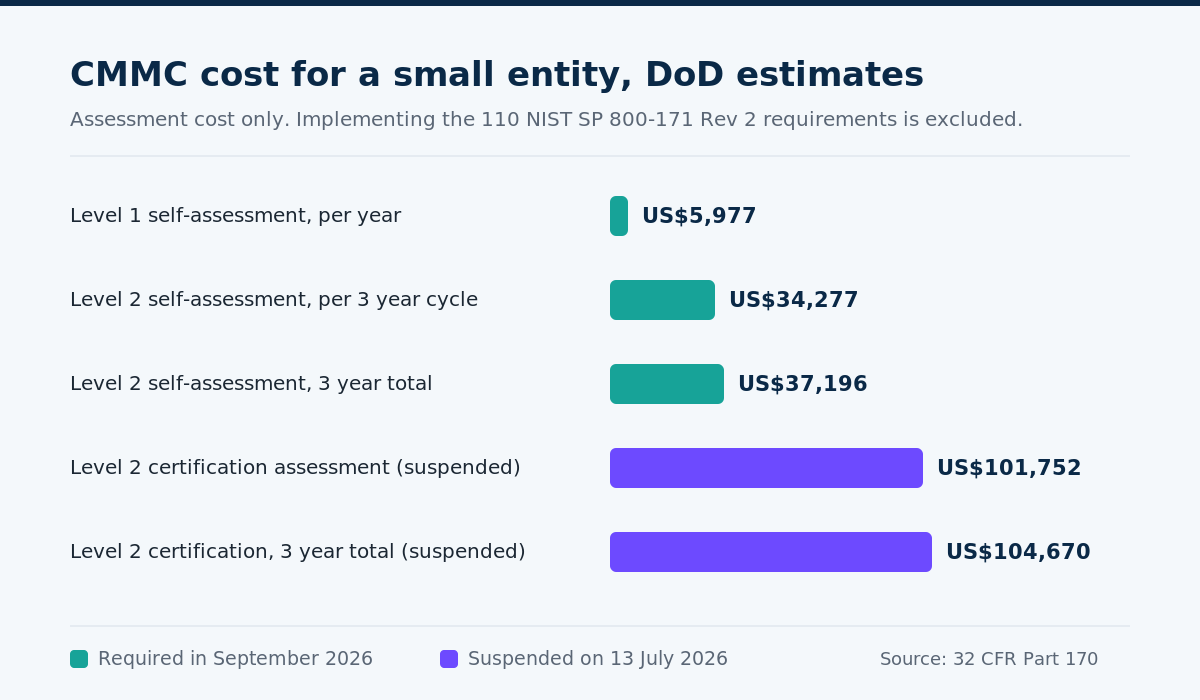Click the teal legend swatch
The image size is (1200, 700).
[x=79, y=659]
